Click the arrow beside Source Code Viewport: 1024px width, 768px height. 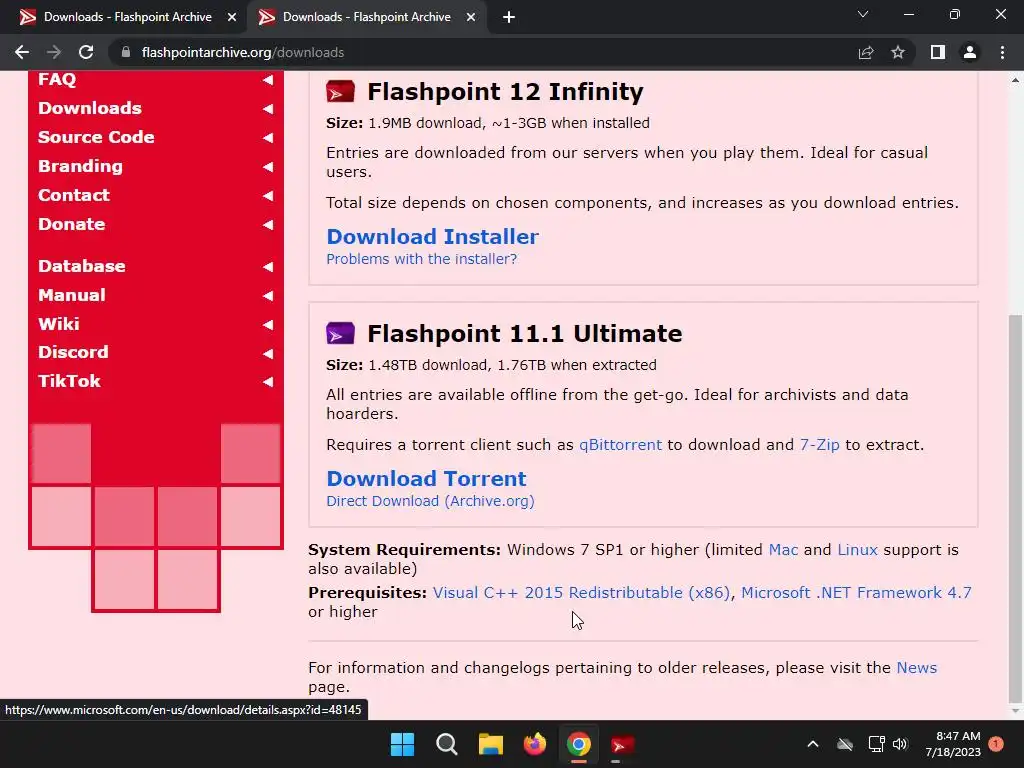[268, 137]
